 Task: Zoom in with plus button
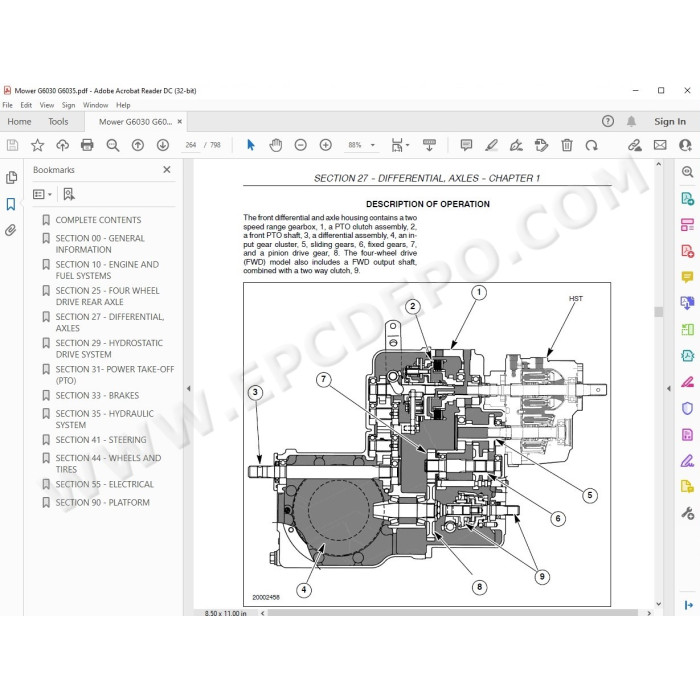tap(325, 145)
